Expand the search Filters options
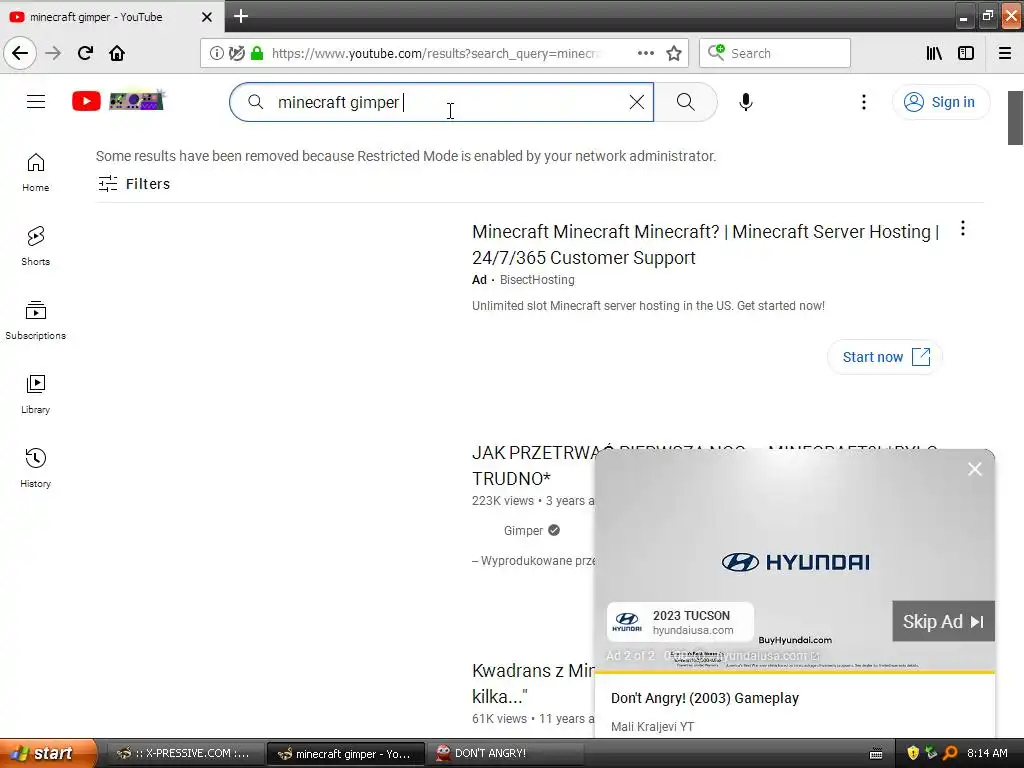The height and width of the screenshot is (768, 1024). tap(135, 184)
